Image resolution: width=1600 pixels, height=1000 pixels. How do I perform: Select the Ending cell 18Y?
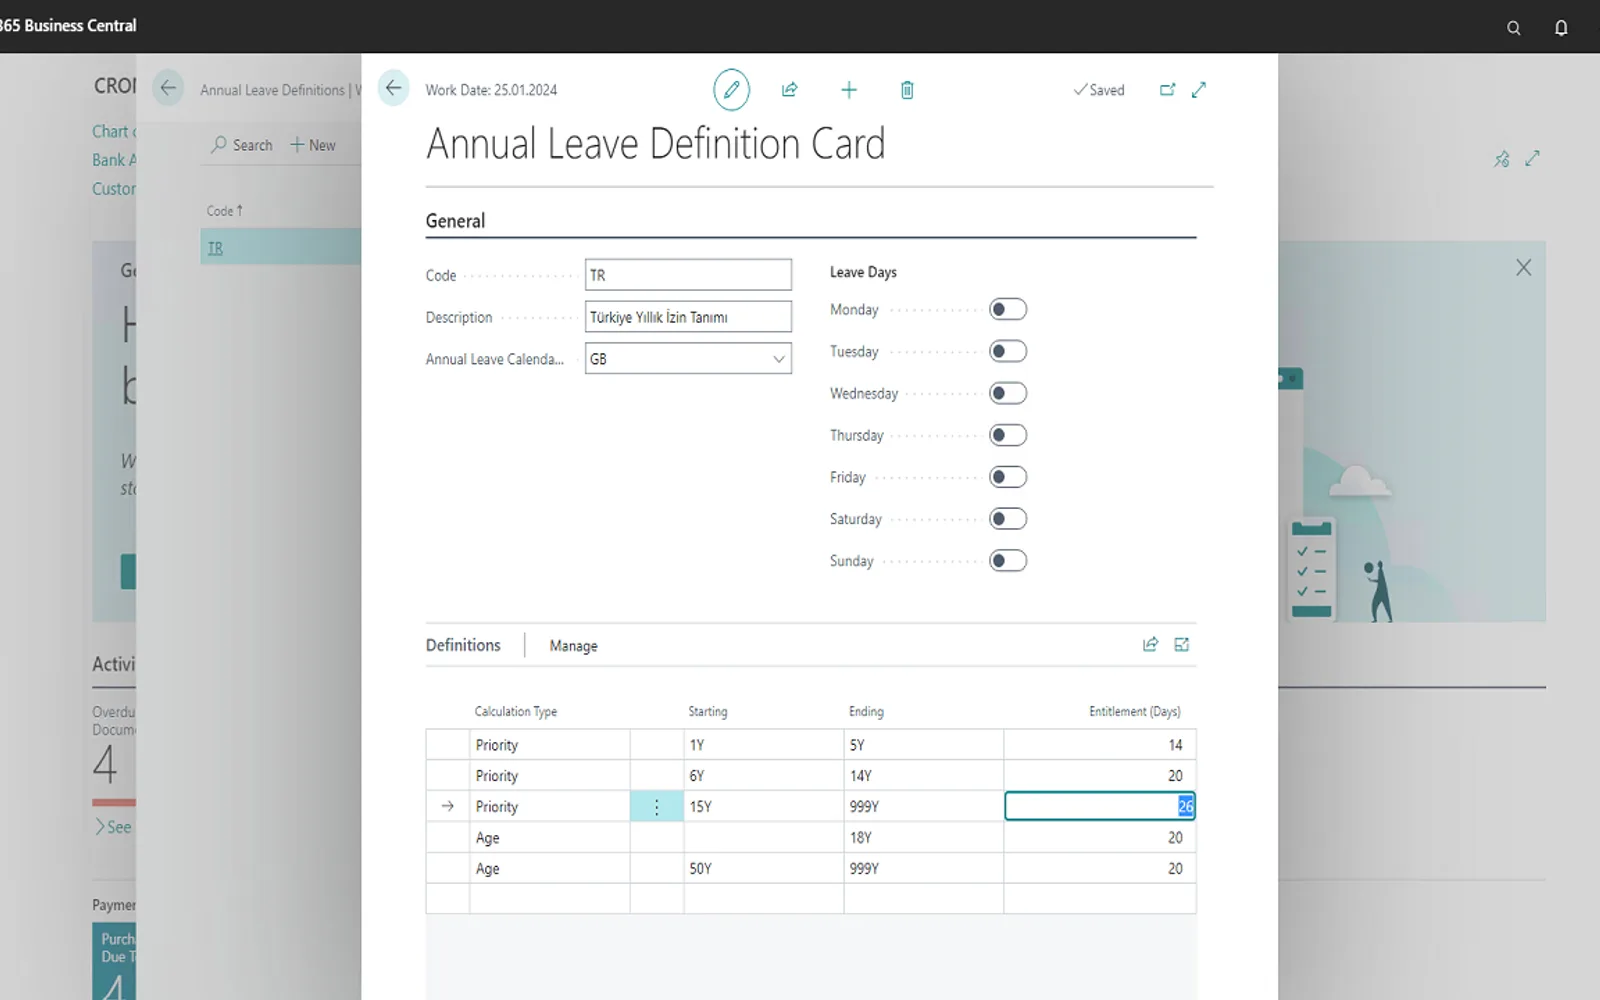(x=924, y=838)
